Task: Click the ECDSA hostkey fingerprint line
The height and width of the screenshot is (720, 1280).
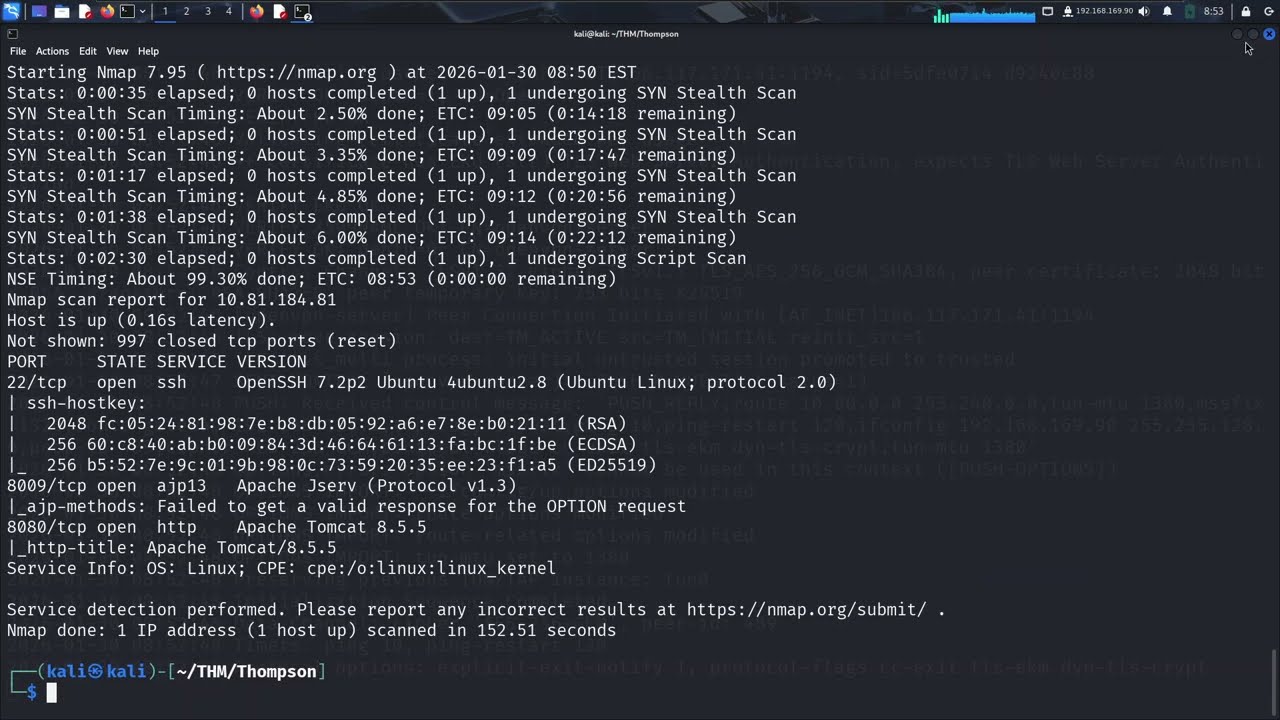Action: (322, 444)
